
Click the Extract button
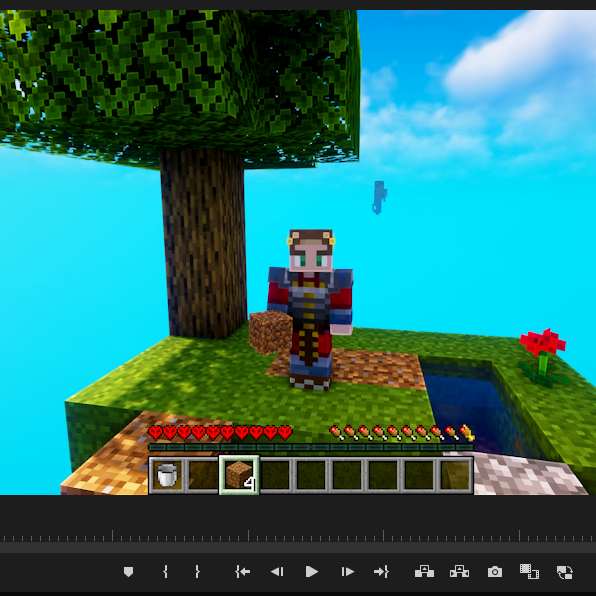coord(459,572)
